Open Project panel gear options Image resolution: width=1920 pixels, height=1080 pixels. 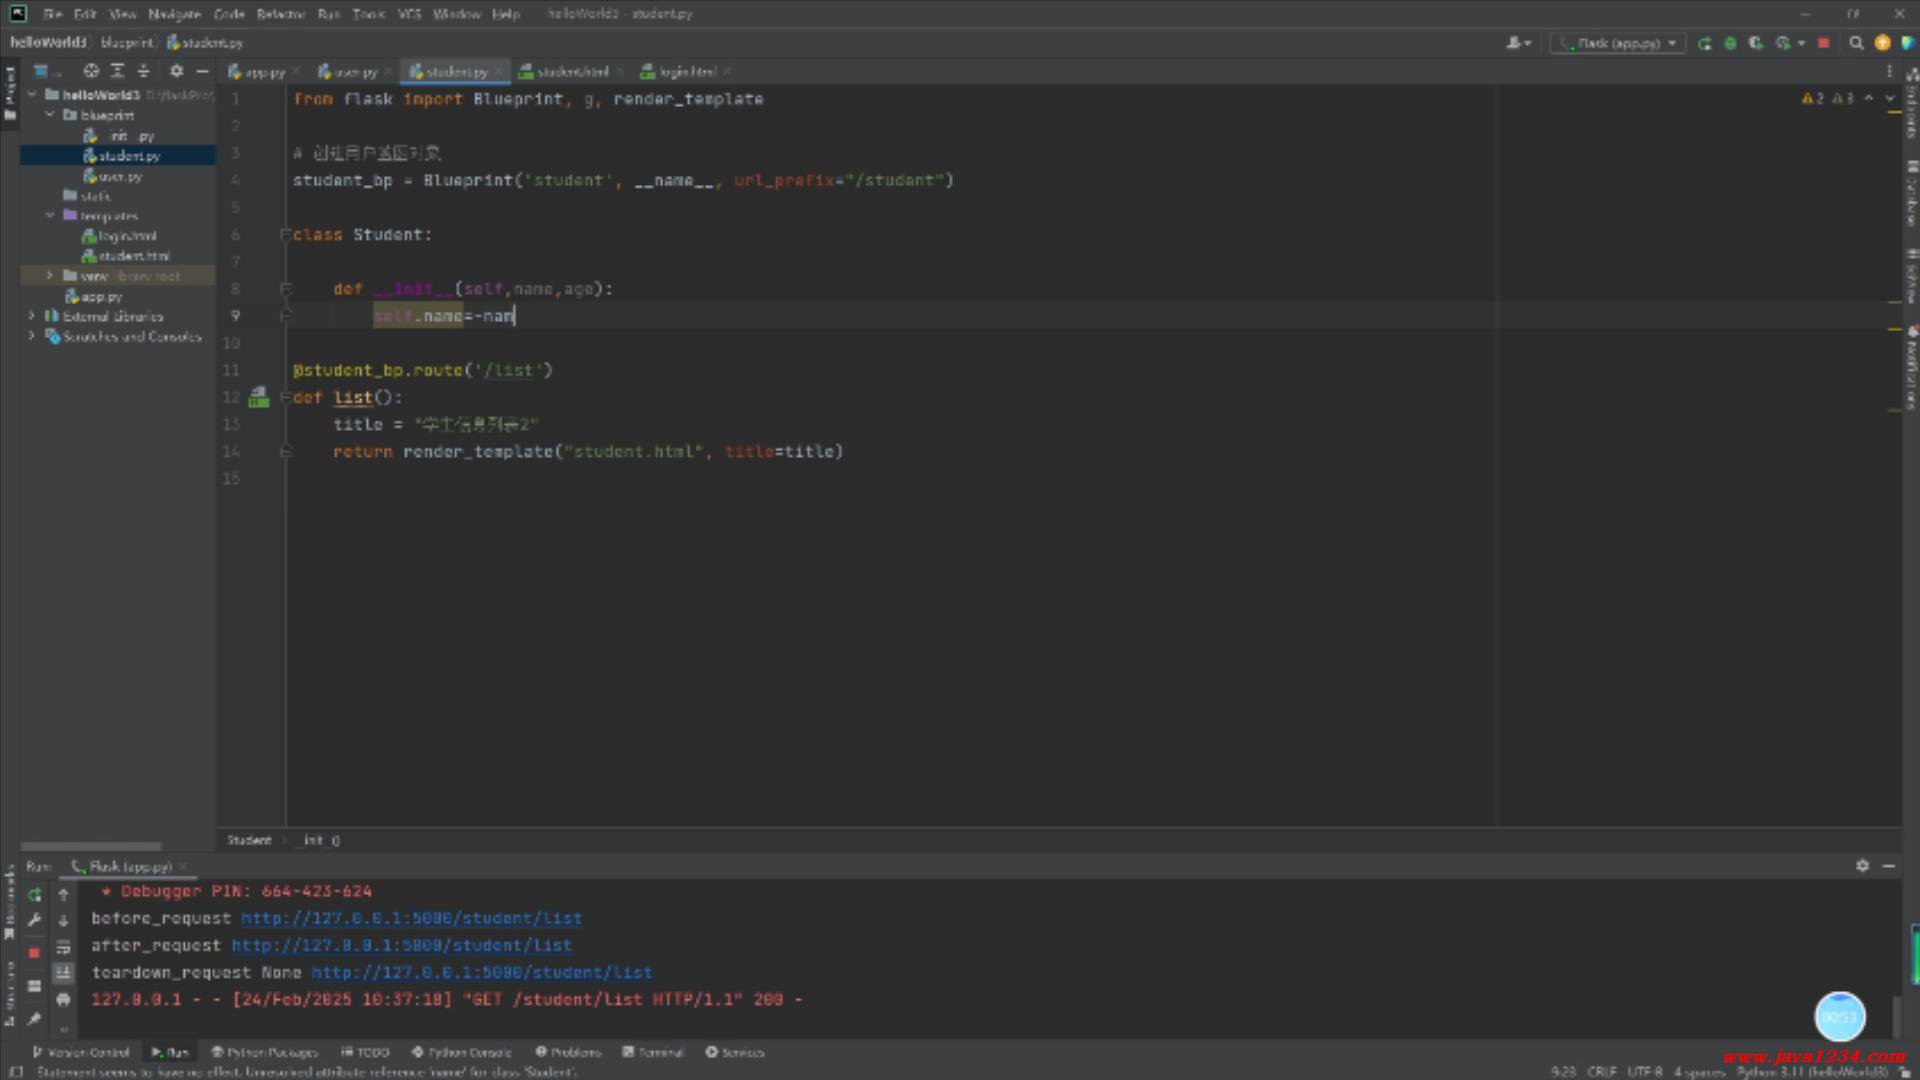click(x=176, y=71)
